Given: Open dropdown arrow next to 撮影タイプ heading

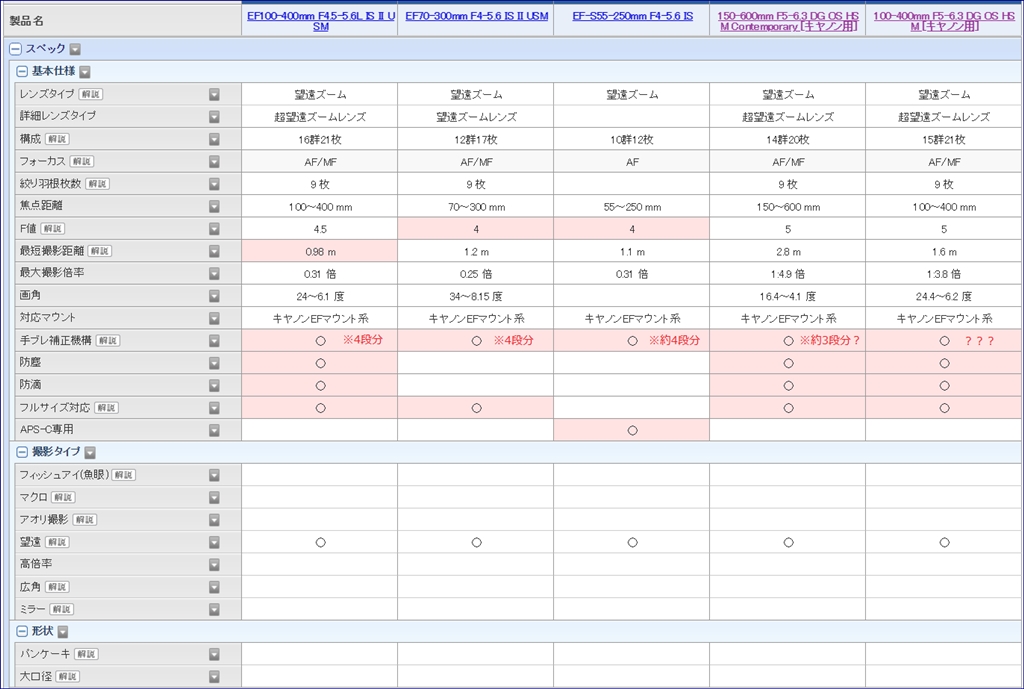Looking at the screenshot, I should pos(90,452).
